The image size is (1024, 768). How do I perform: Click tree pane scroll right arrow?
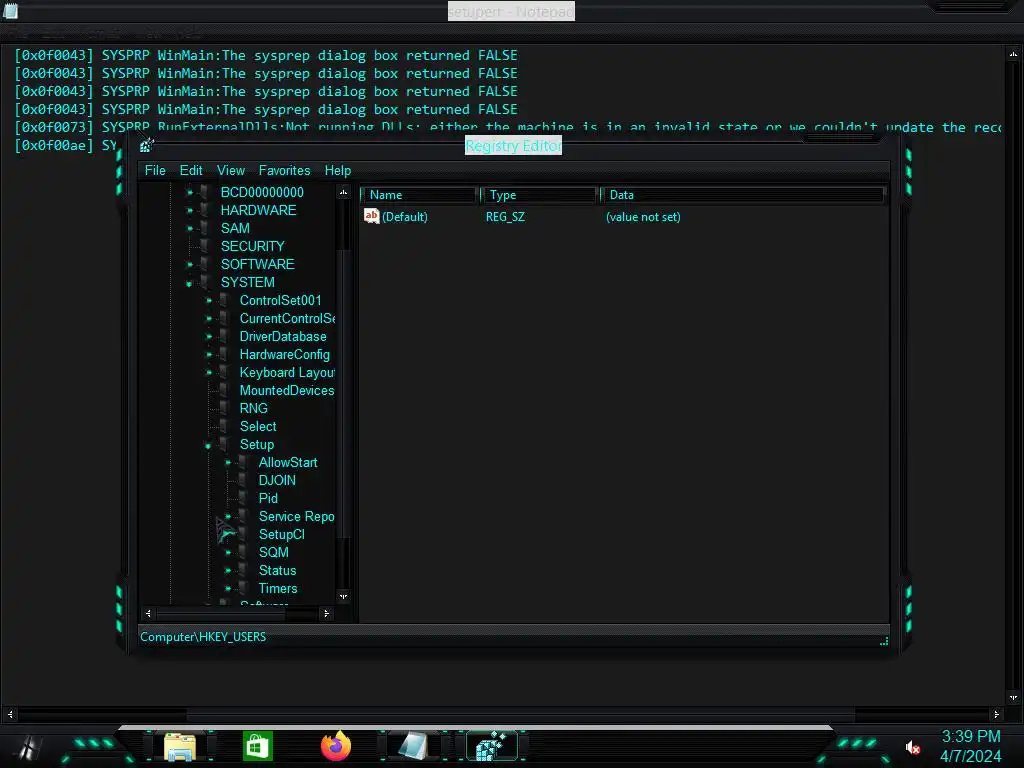pos(326,613)
